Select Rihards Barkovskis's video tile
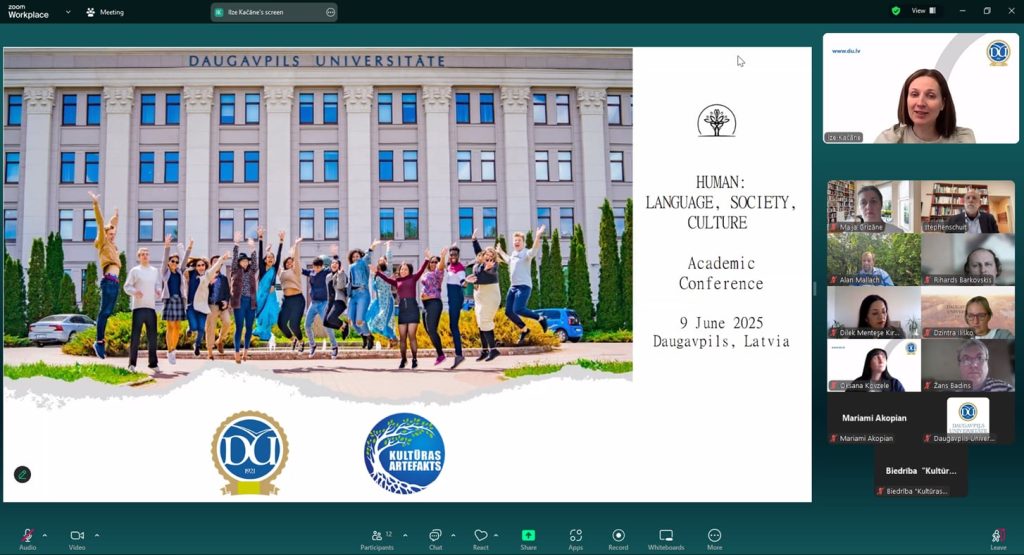Image resolution: width=1024 pixels, height=555 pixels. pos(968,259)
